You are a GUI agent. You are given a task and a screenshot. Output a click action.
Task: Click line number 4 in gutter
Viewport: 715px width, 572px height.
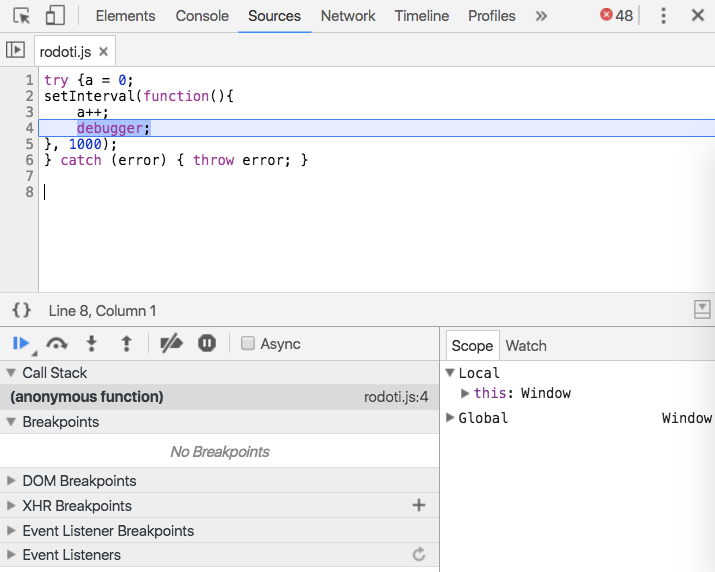coord(30,128)
